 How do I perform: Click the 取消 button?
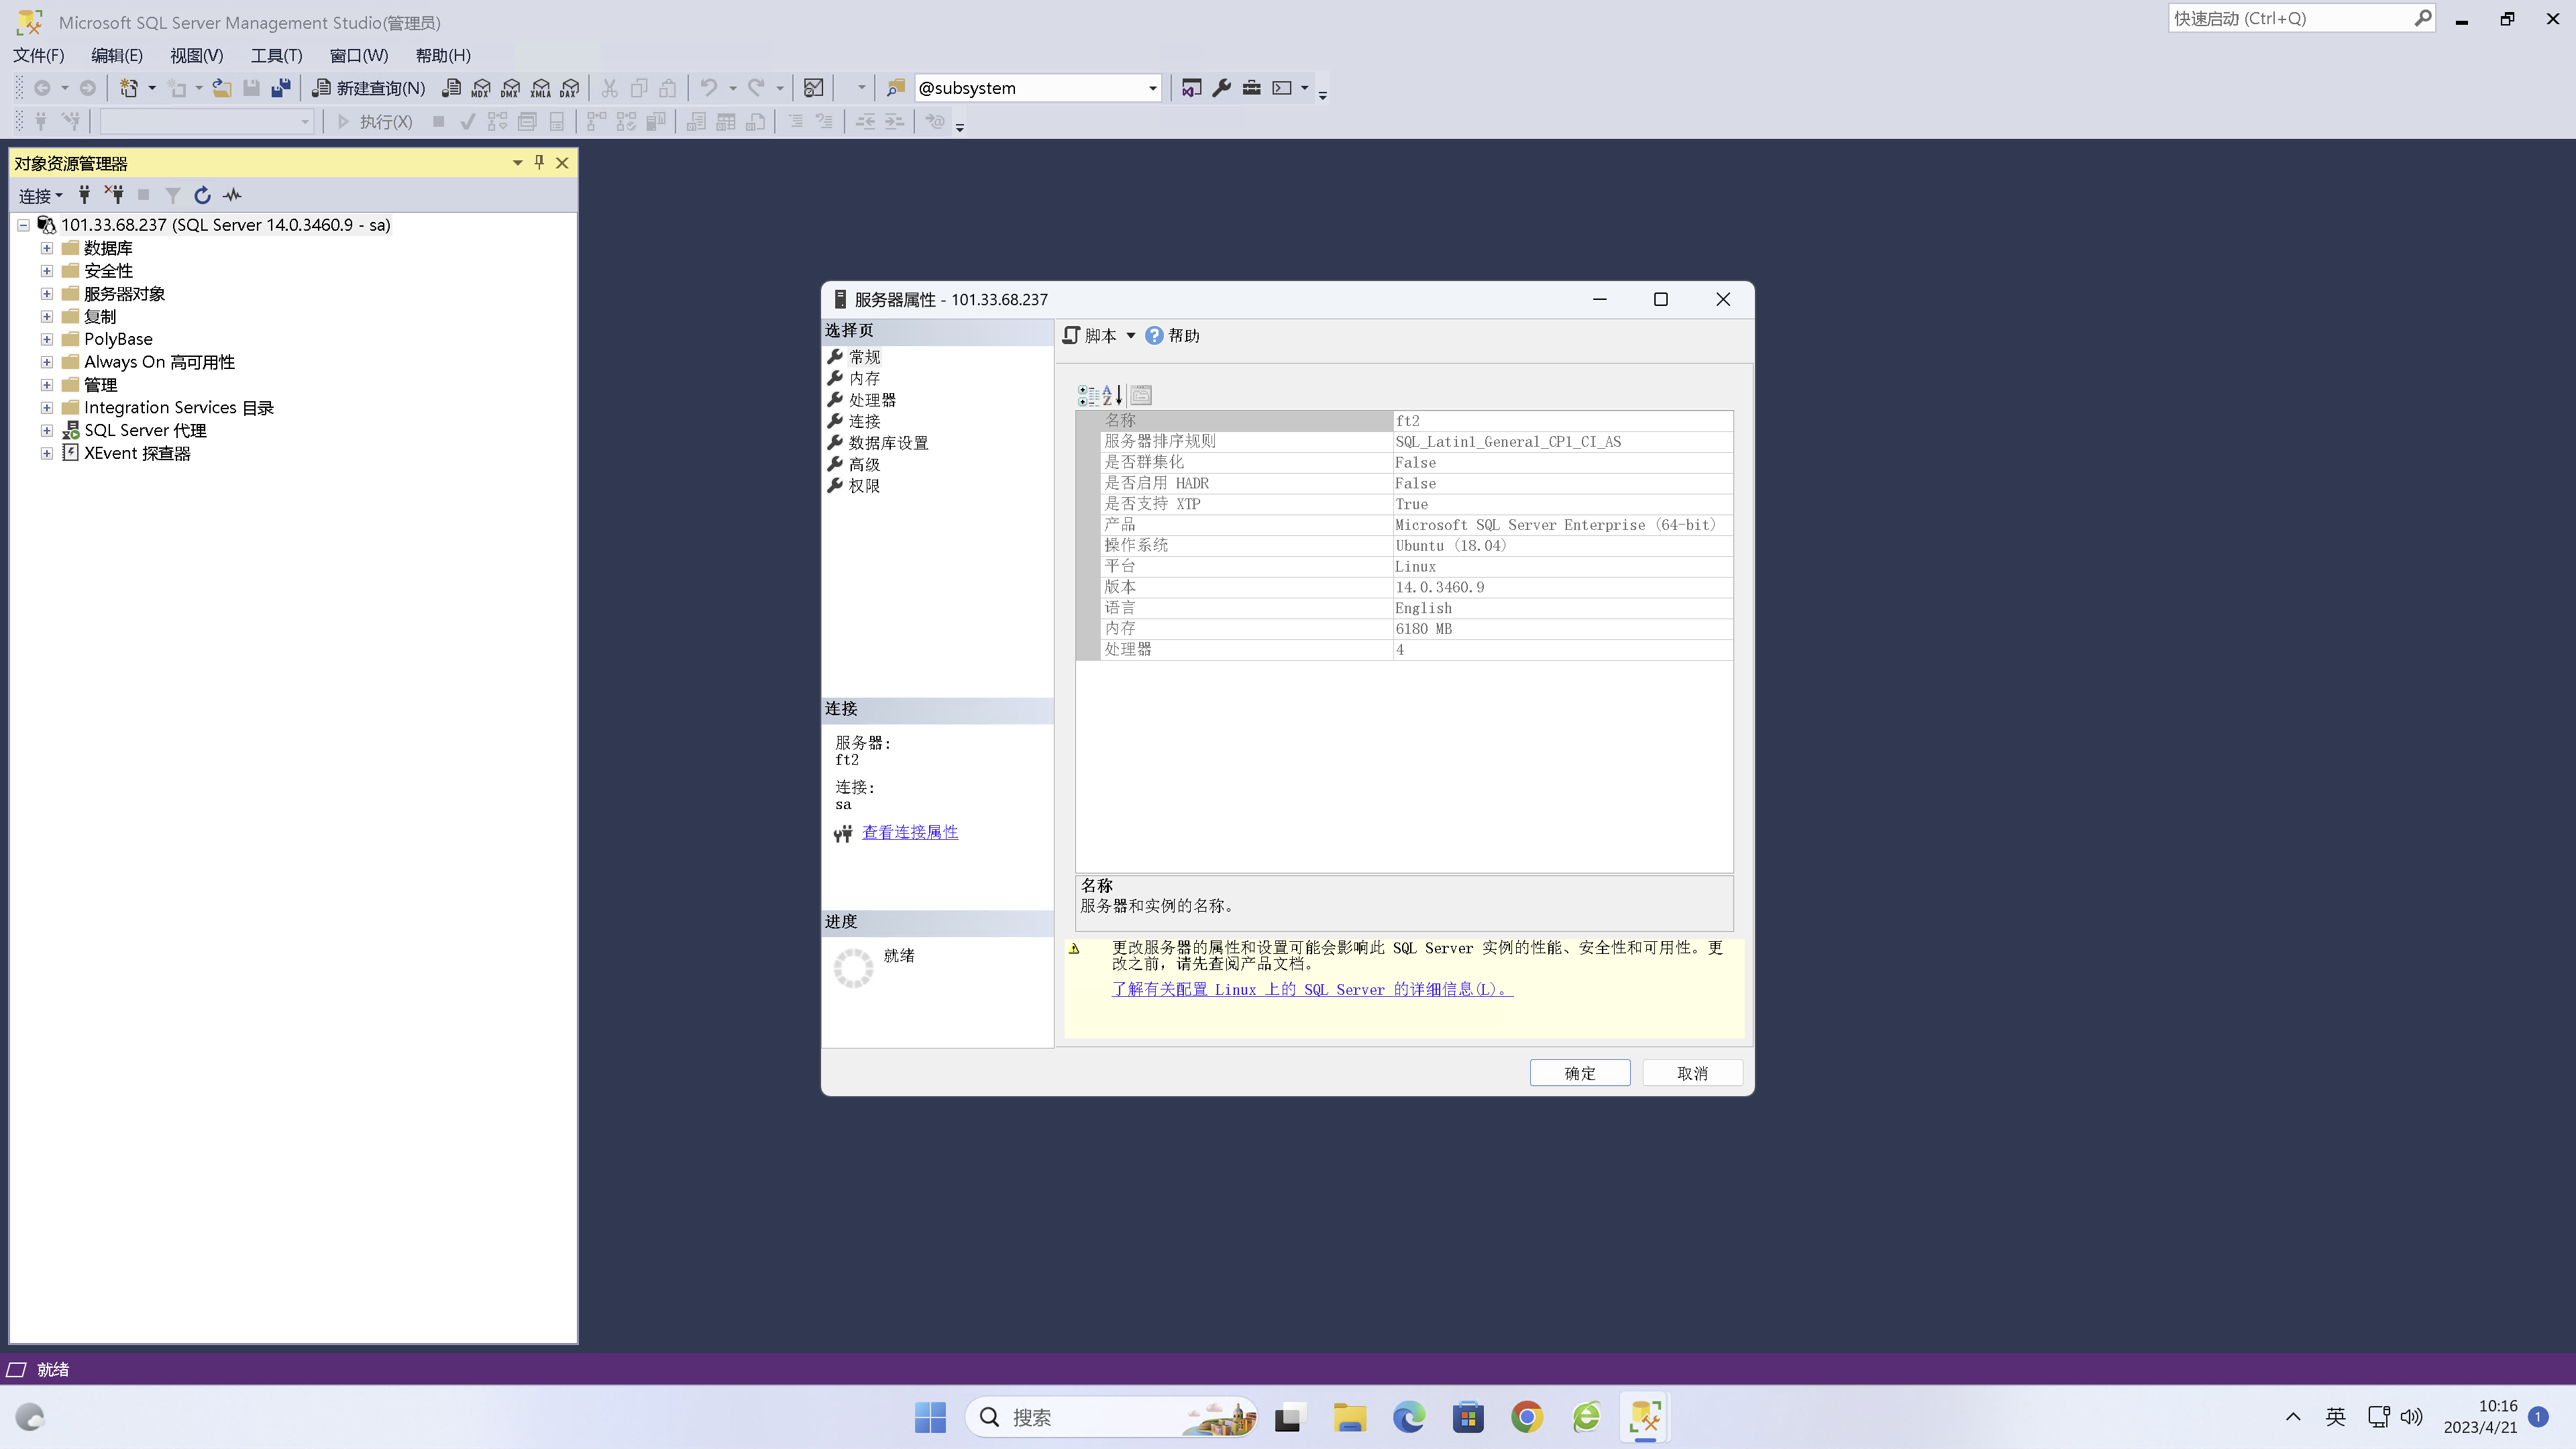[1692, 1073]
